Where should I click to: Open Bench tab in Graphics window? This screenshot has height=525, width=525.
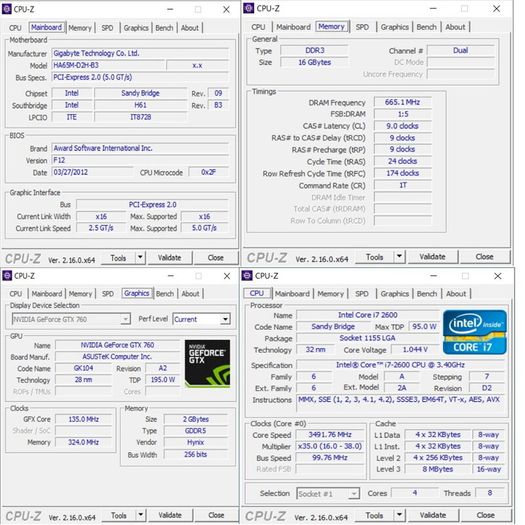click(x=165, y=294)
